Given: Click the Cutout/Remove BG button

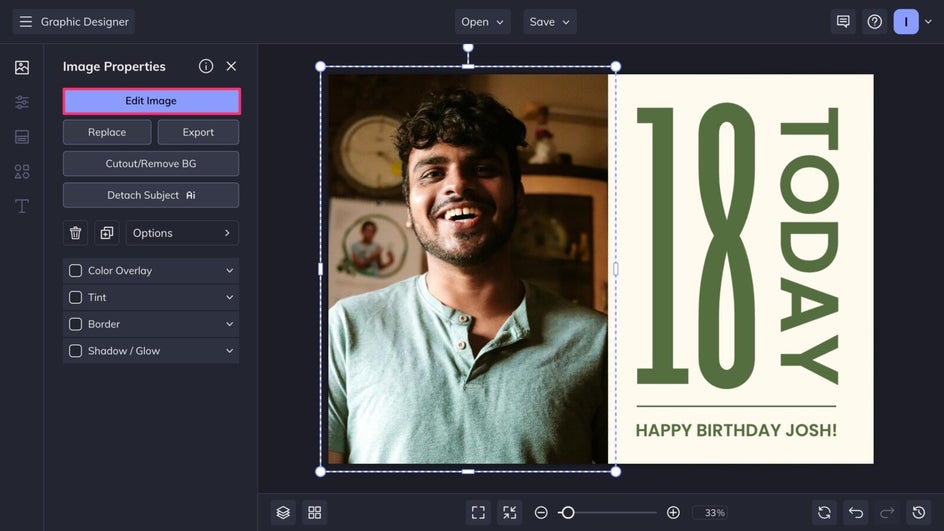Looking at the screenshot, I should click(x=151, y=164).
